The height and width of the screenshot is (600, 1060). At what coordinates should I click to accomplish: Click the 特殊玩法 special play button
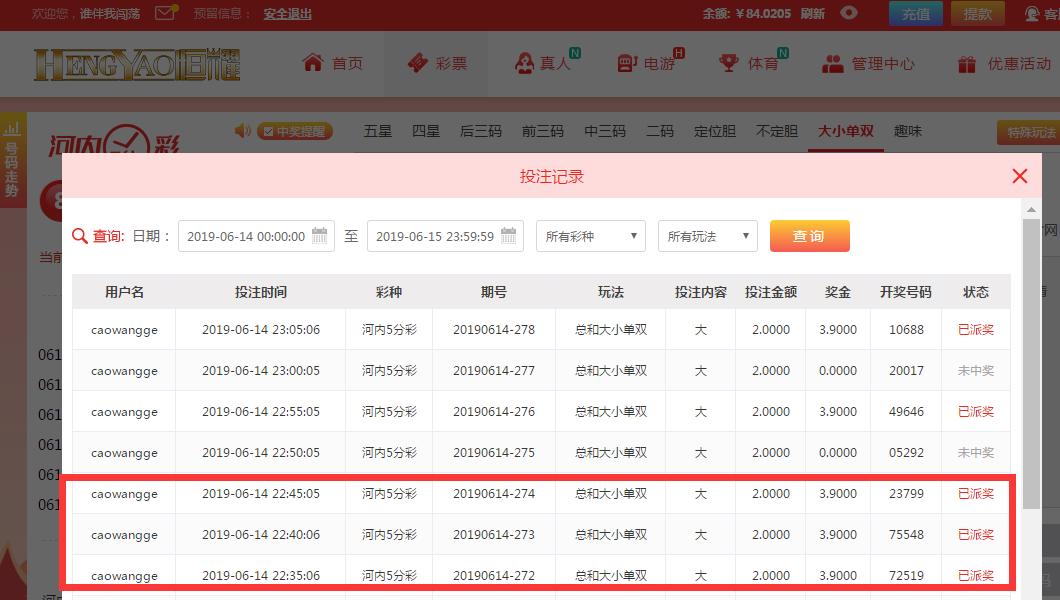1029,132
